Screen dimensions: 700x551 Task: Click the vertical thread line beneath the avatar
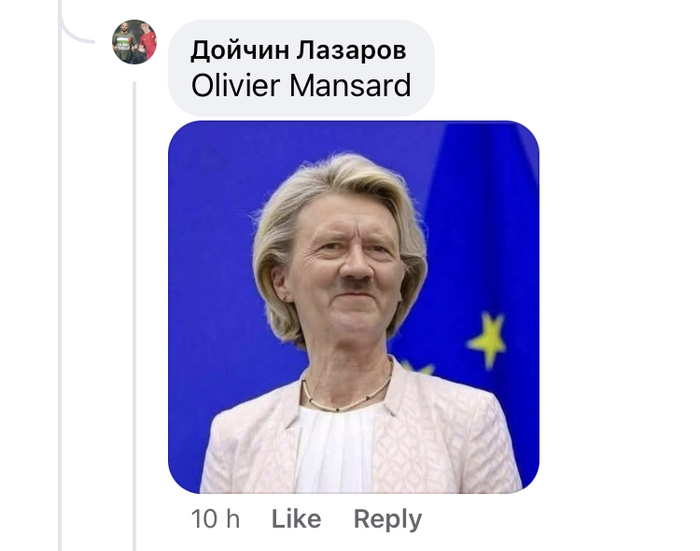(134, 313)
